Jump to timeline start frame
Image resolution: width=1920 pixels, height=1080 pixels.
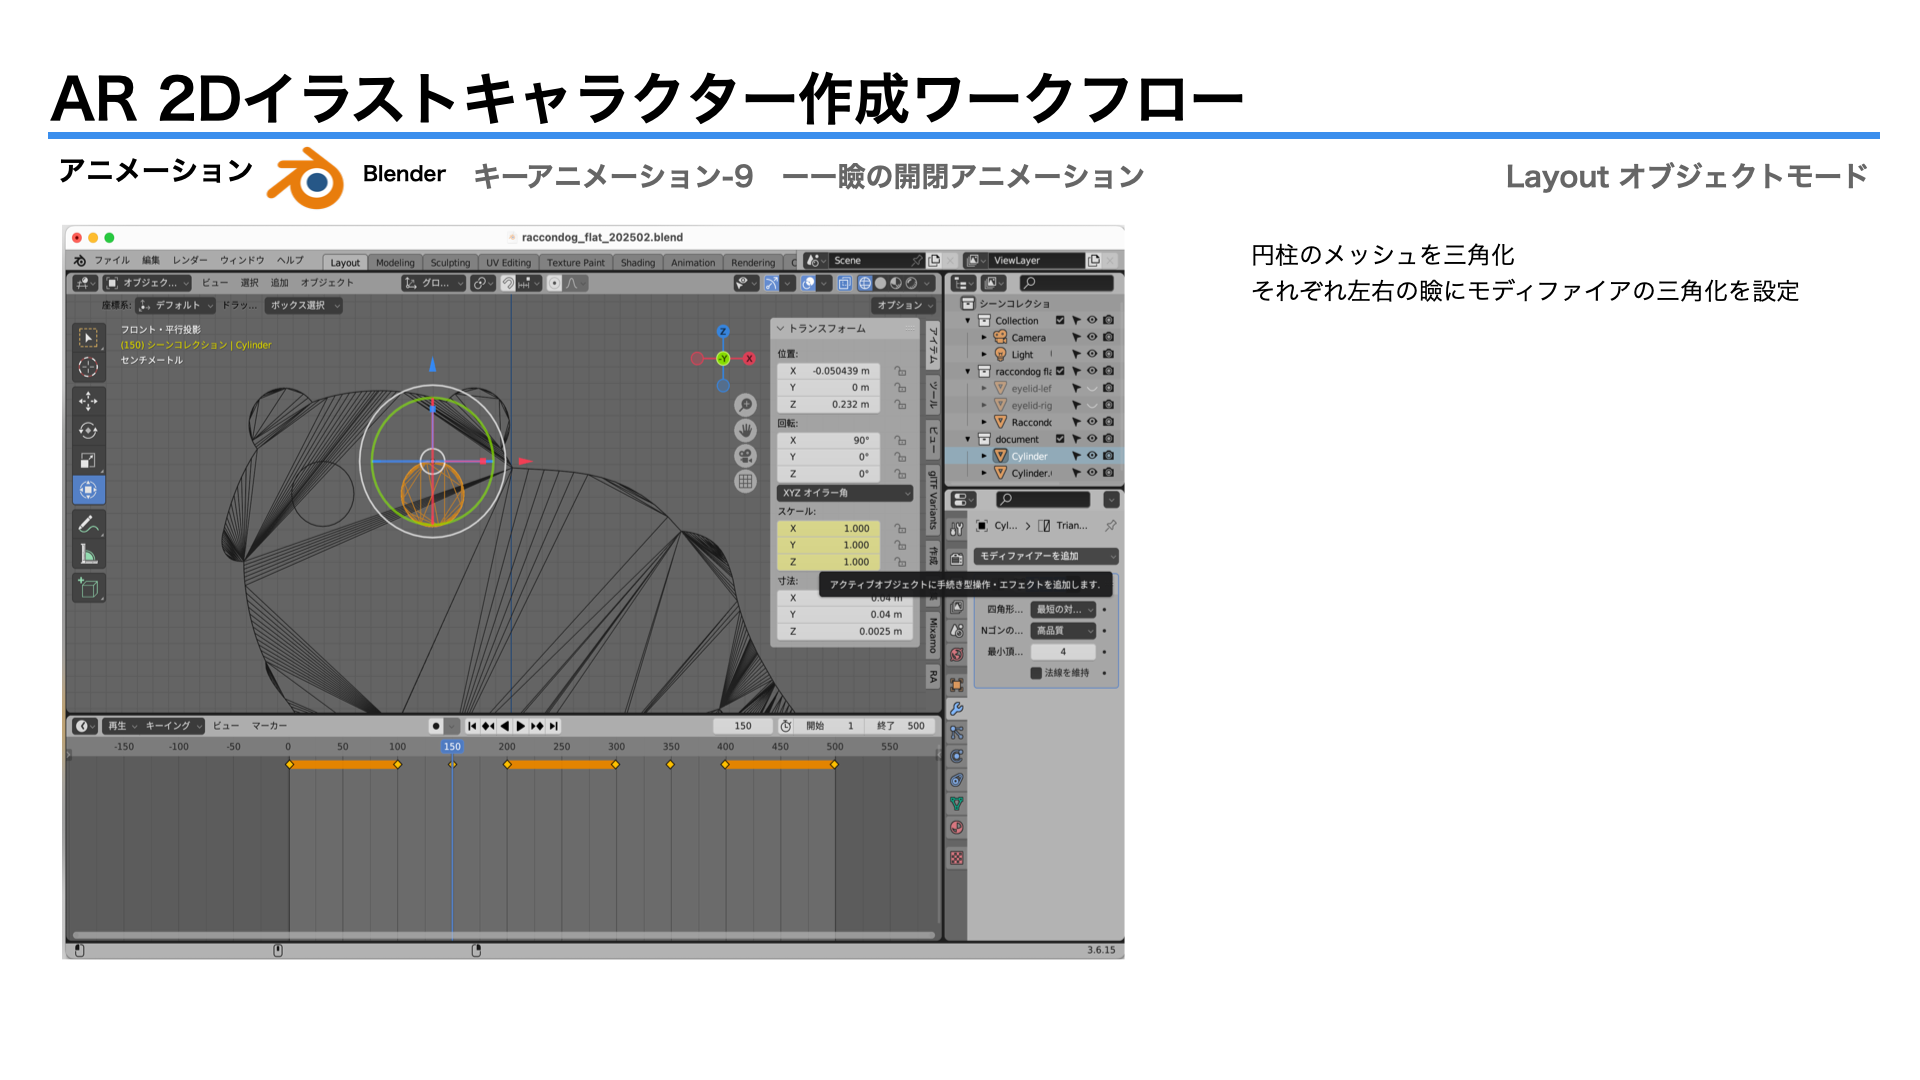click(x=472, y=726)
